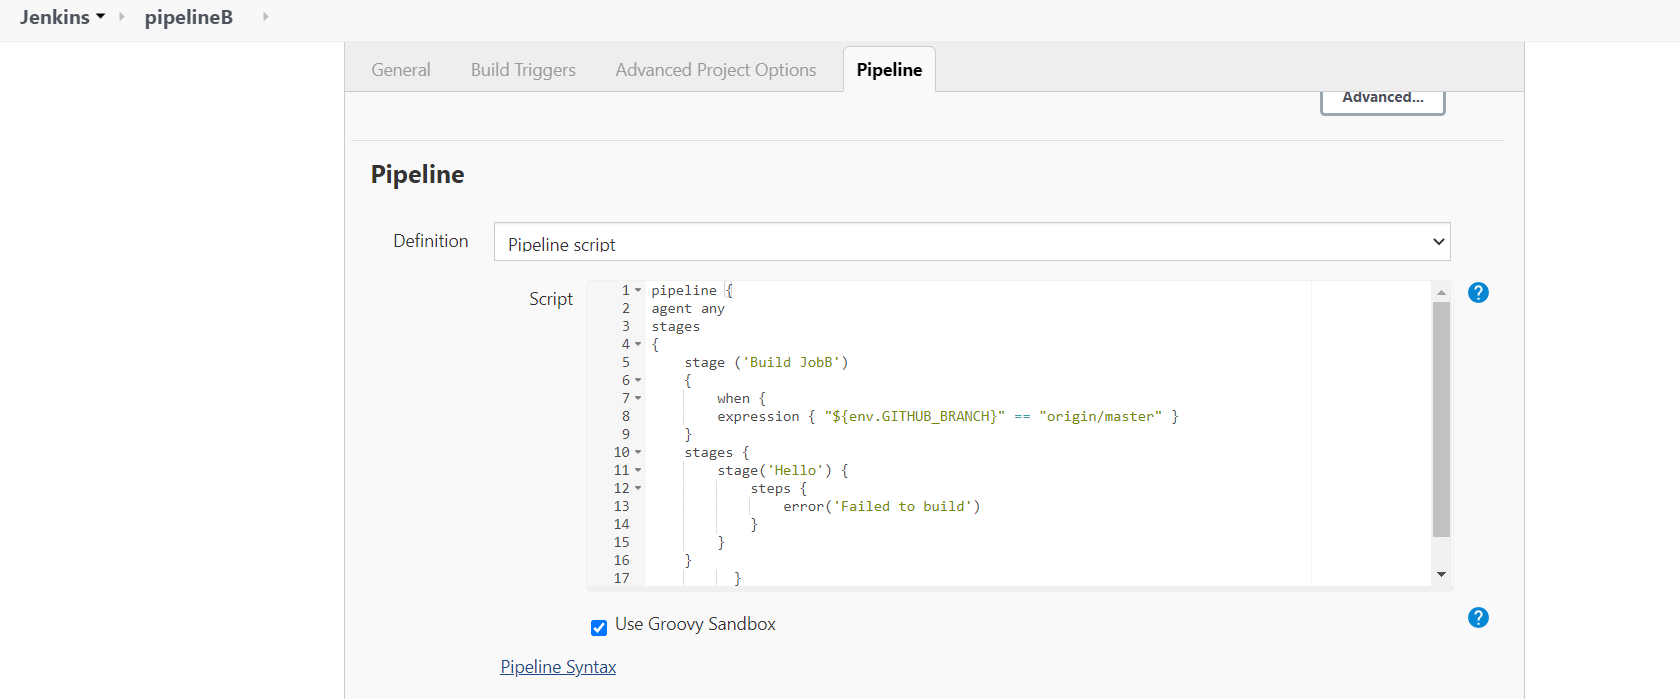Open the Definition dropdown showing Pipeline script

(x=972, y=242)
